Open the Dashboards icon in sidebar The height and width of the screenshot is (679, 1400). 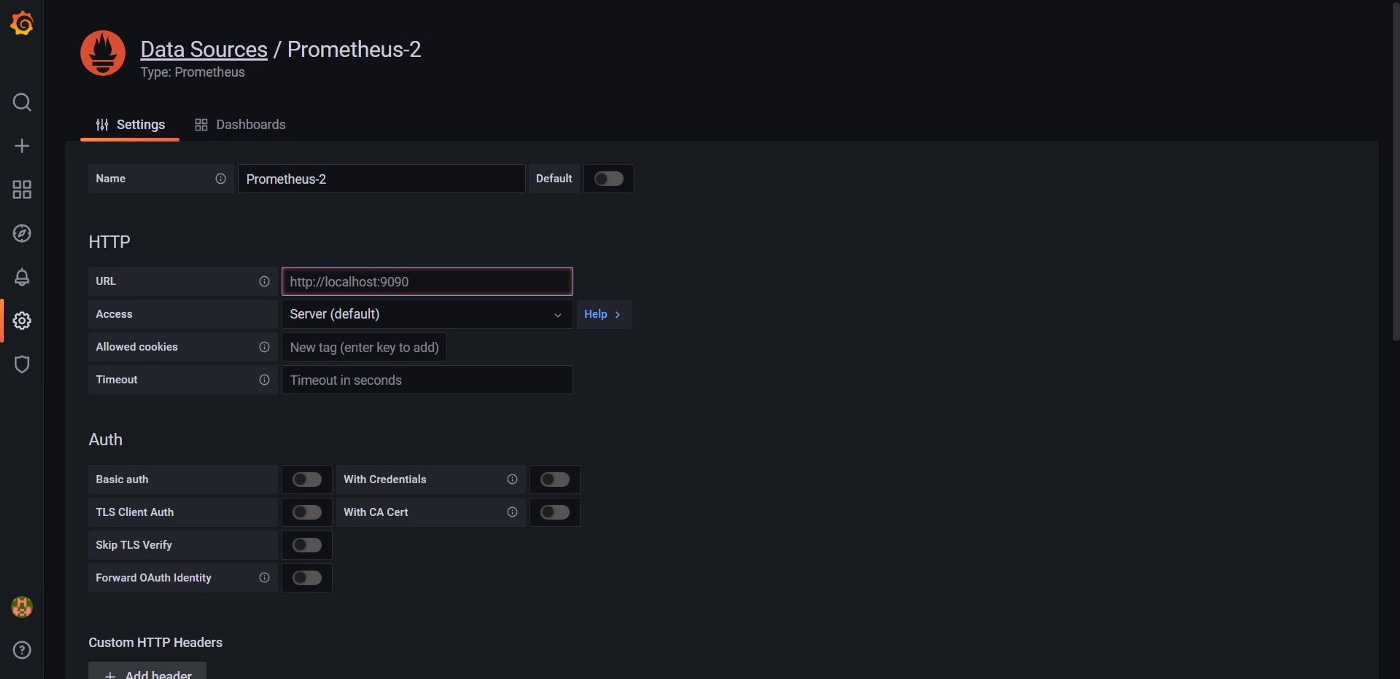point(22,189)
